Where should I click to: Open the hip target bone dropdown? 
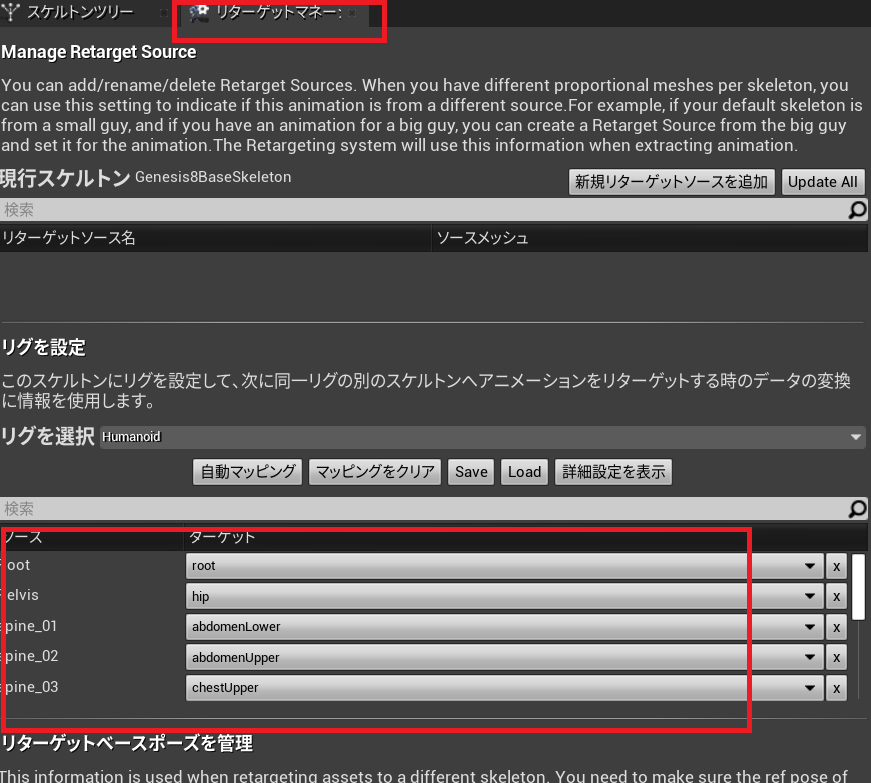pyautogui.click(x=504, y=596)
